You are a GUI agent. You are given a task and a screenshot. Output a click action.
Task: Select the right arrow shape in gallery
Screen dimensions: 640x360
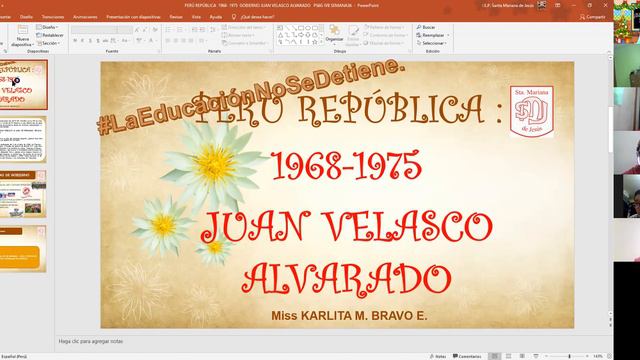point(301,35)
